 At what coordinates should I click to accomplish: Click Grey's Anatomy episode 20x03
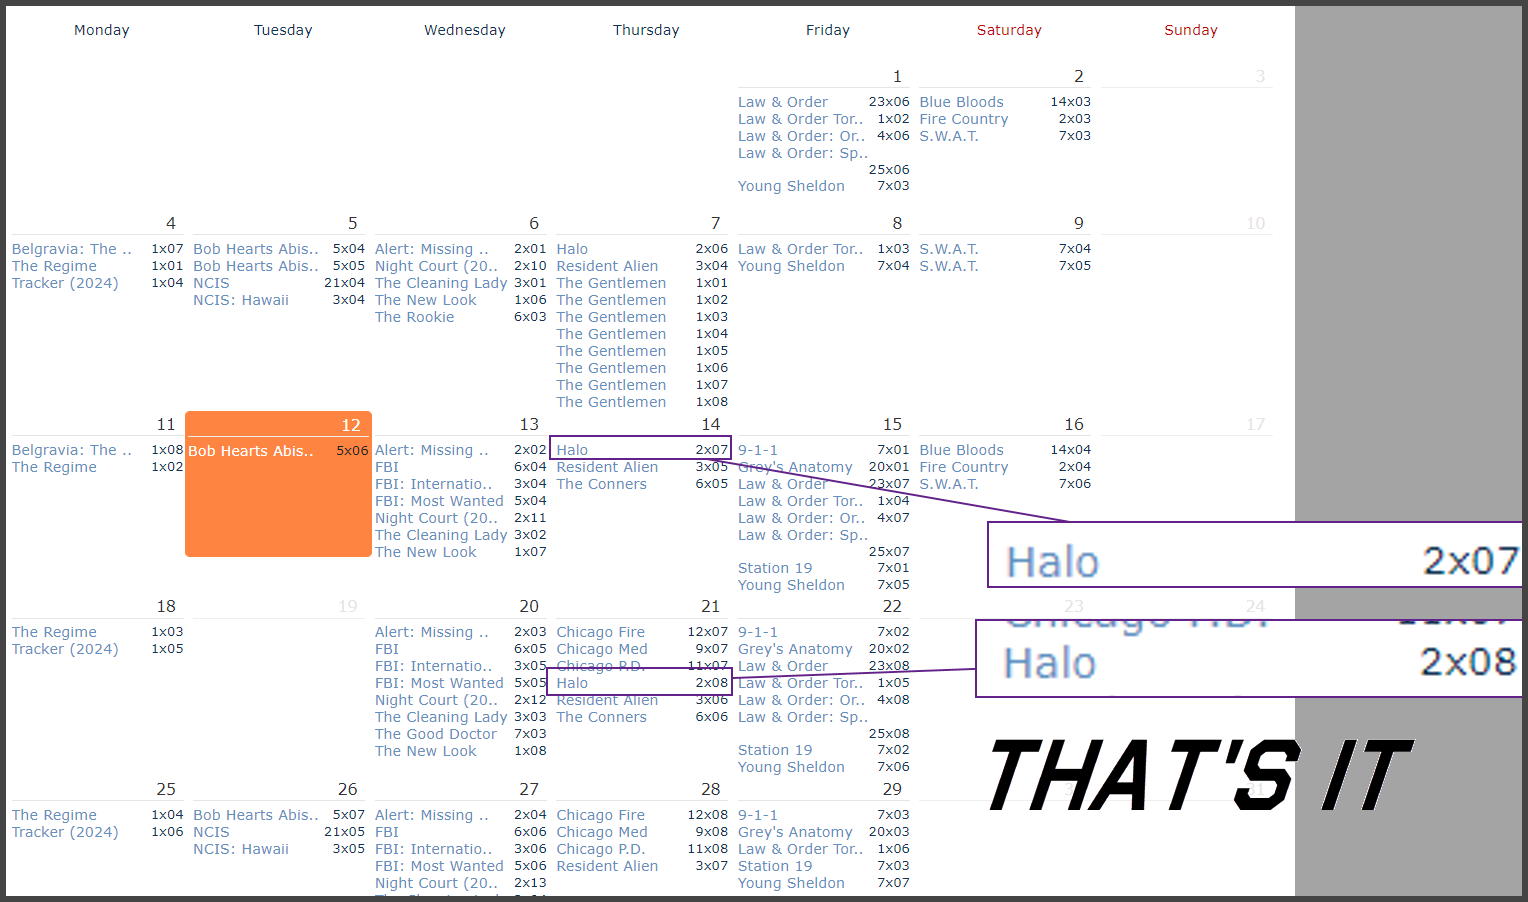(795, 832)
